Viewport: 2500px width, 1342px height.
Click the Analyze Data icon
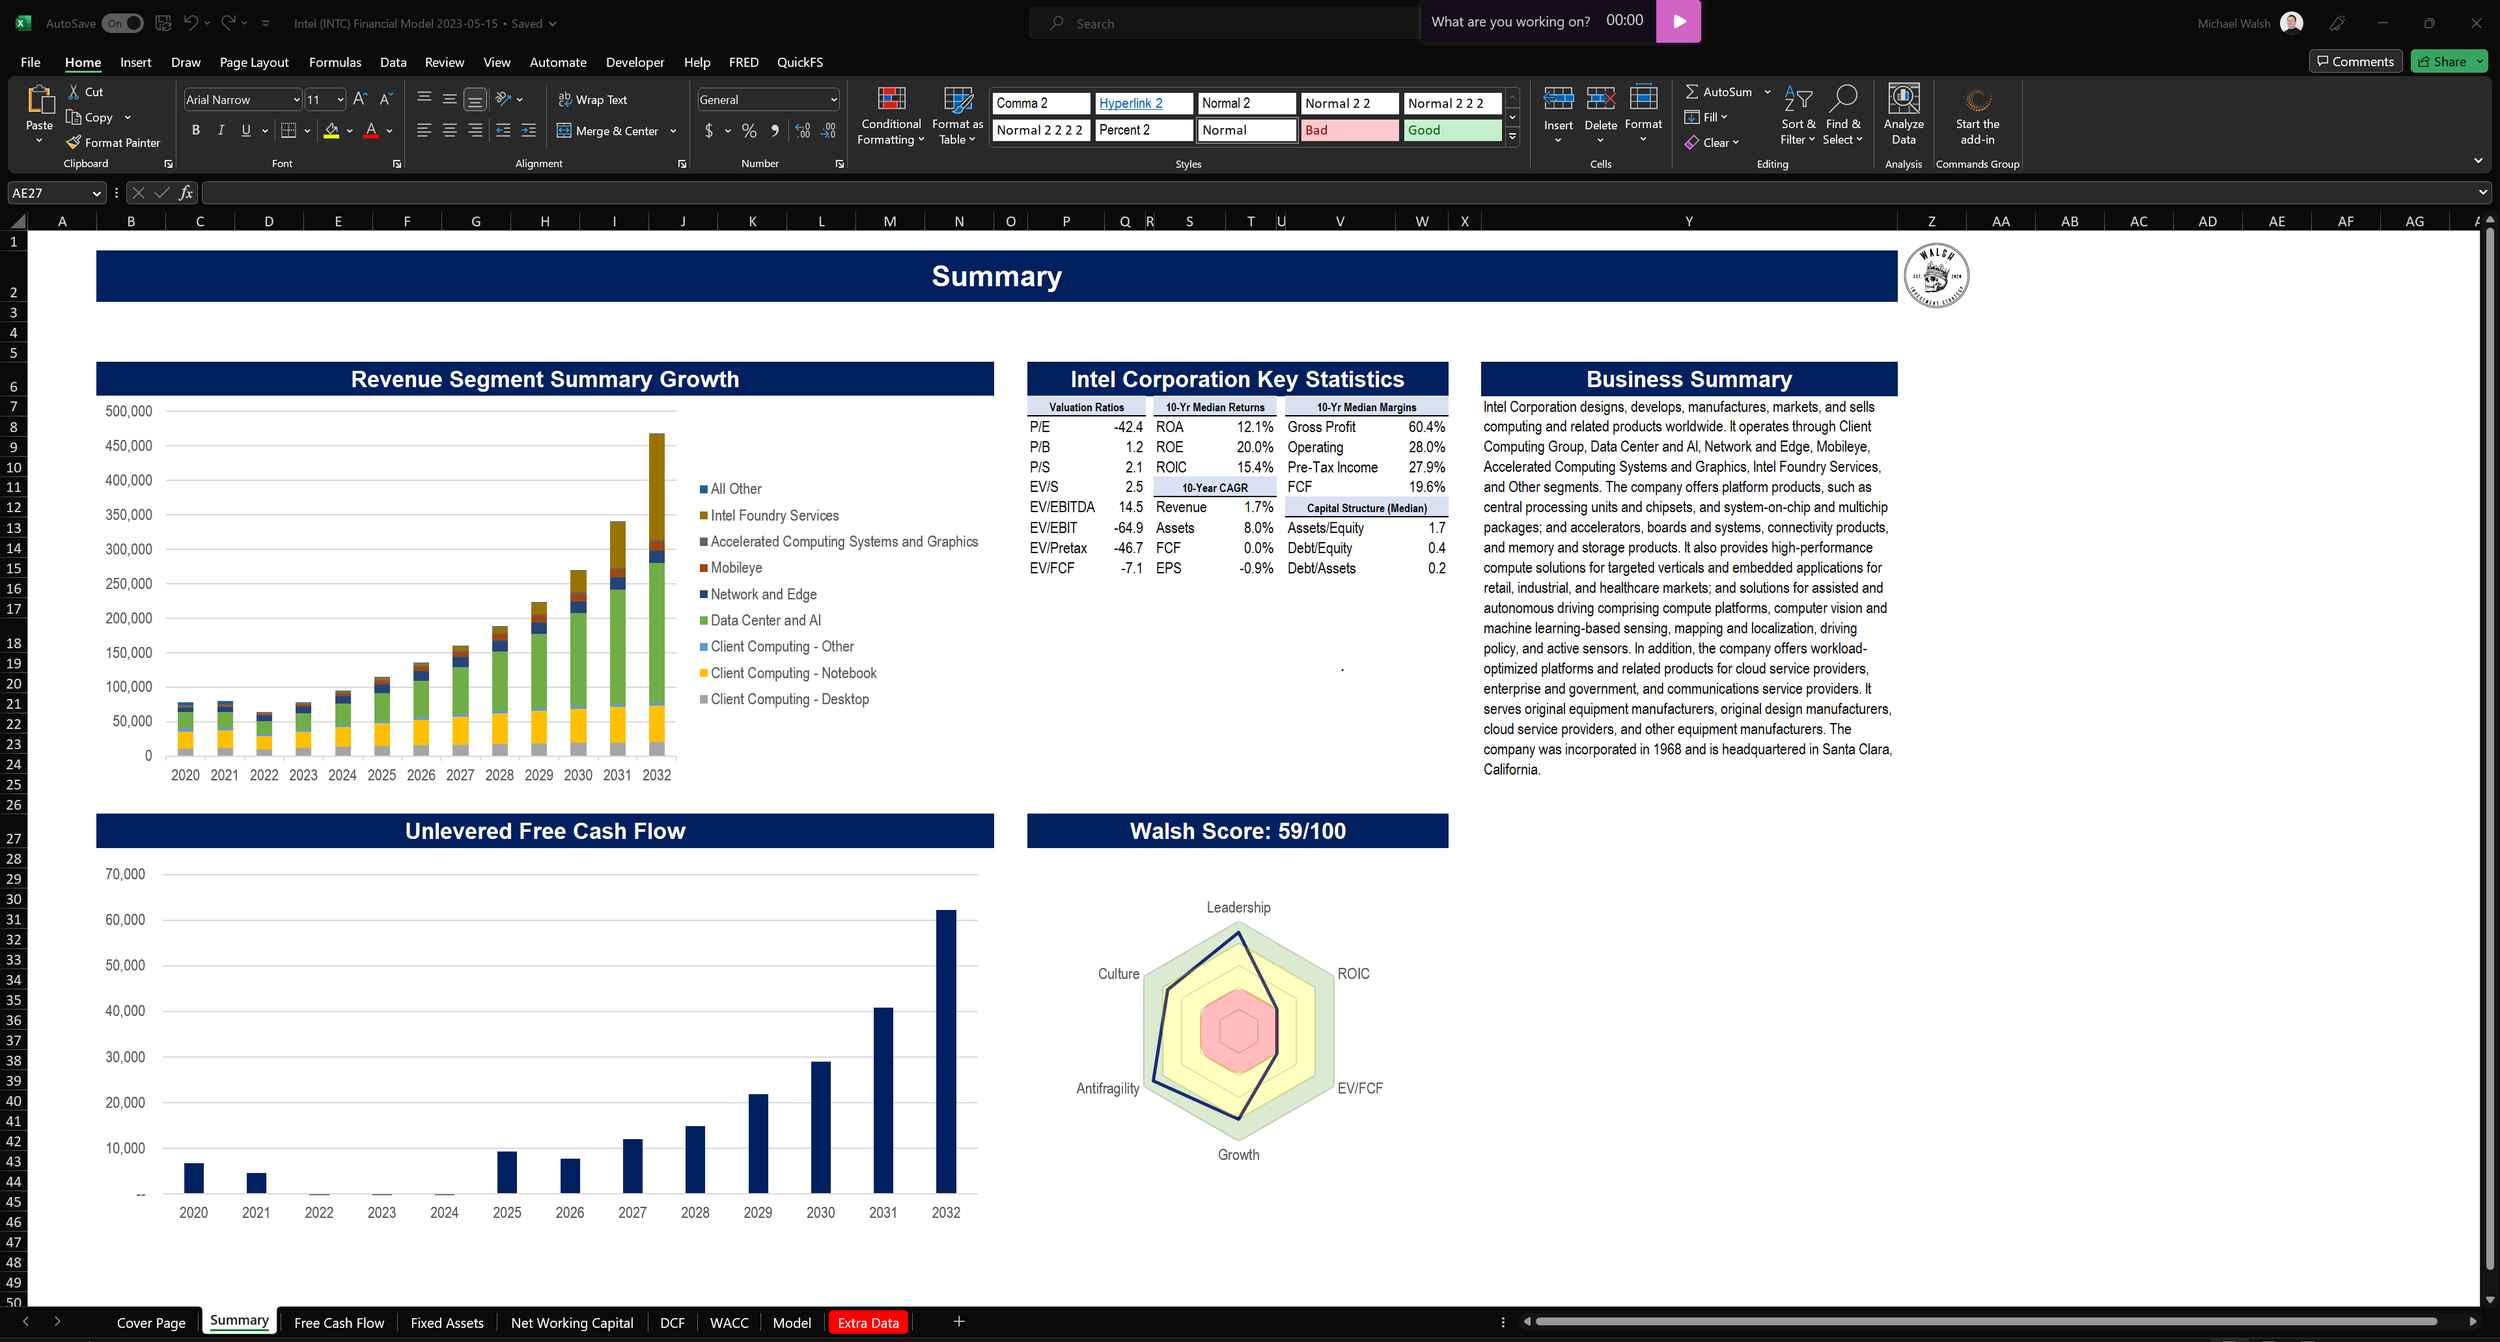pos(1903,100)
